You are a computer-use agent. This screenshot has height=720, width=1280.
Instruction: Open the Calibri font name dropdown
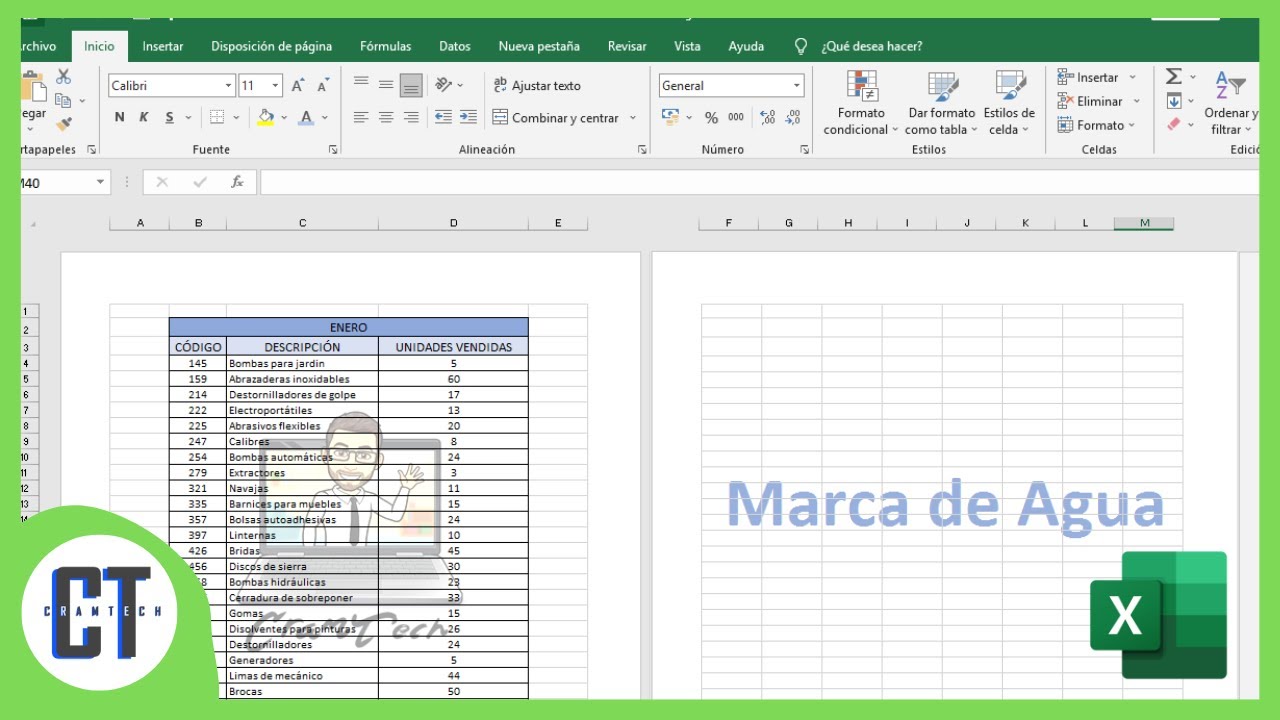tap(229, 86)
